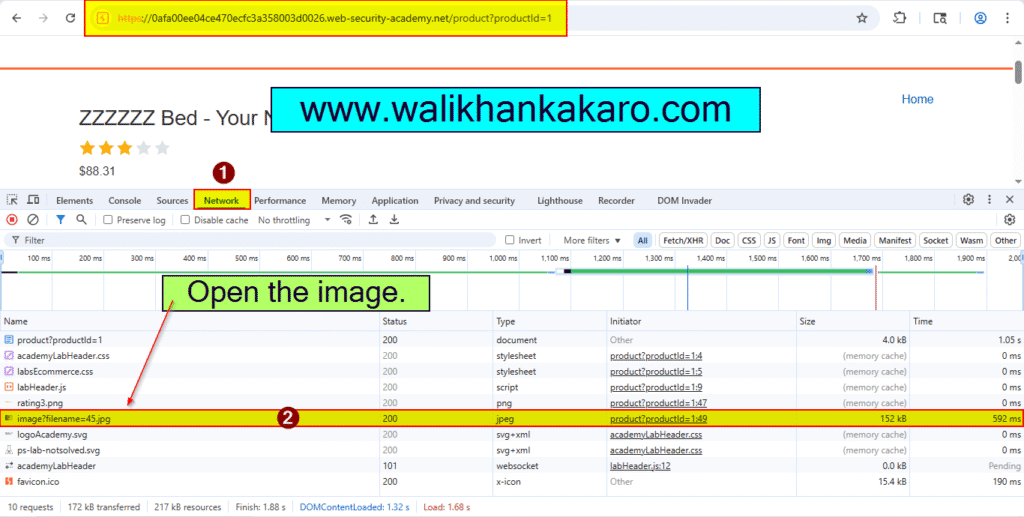Open the Lighthouse tab
Image resolution: width=1024 pixels, height=517 pixels.
[x=560, y=200]
